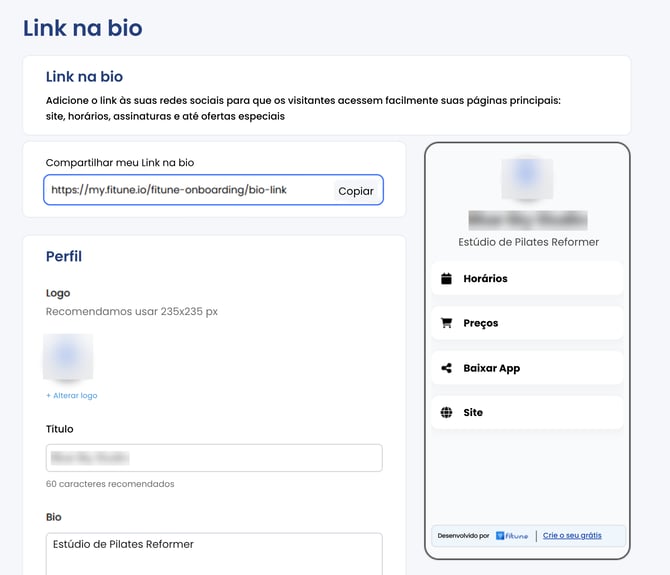
Task: Click the Alterar logo link
Action: (x=71, y=396)
